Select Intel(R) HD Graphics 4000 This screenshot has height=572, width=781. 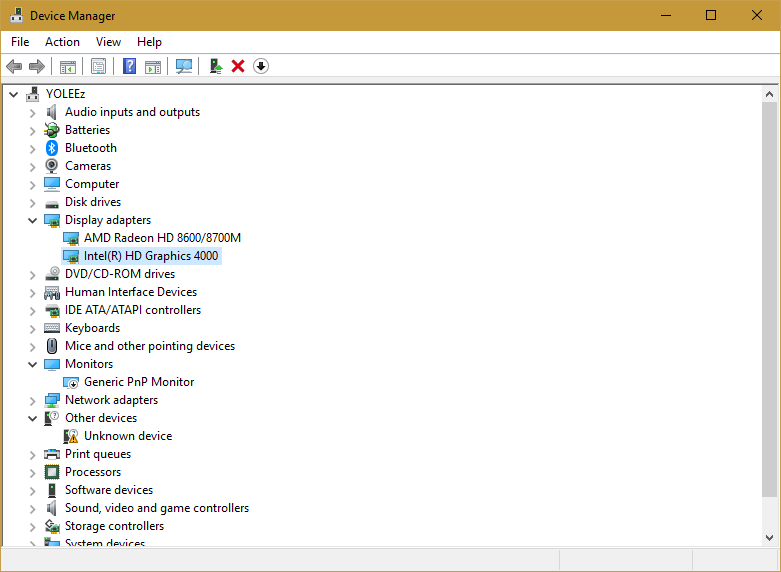(x=151, y=256)
